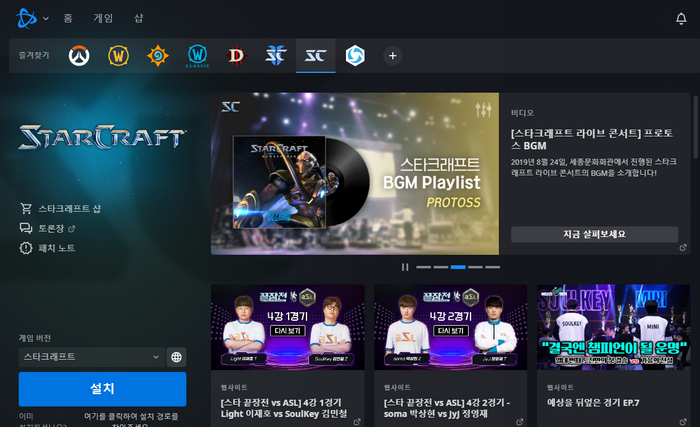Select the Diablo III icon

[x=237, y=56]
